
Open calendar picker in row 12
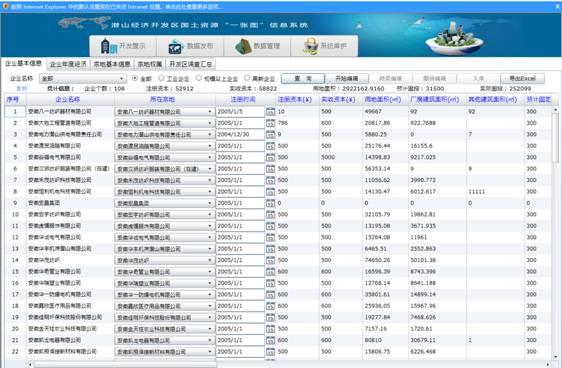point(270,238)
